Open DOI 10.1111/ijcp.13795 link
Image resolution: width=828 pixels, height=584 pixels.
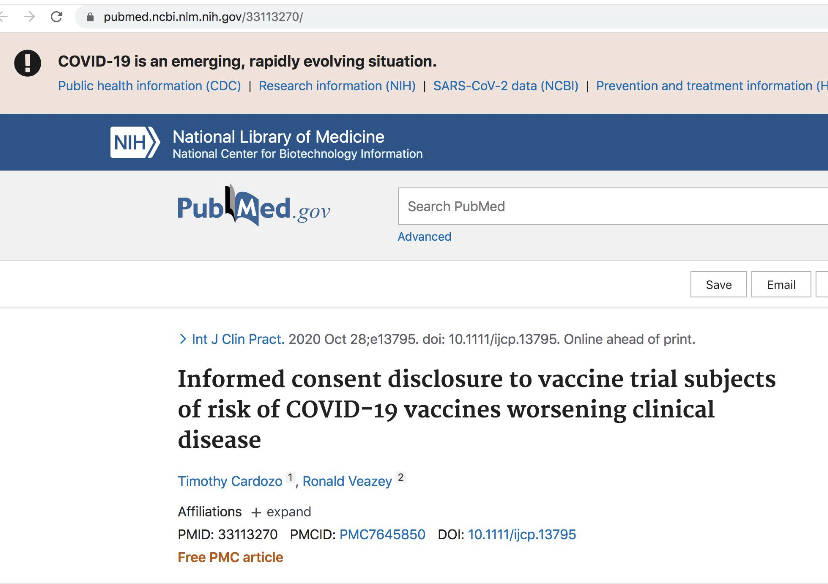pyautogui.click(x=522, y=535)
